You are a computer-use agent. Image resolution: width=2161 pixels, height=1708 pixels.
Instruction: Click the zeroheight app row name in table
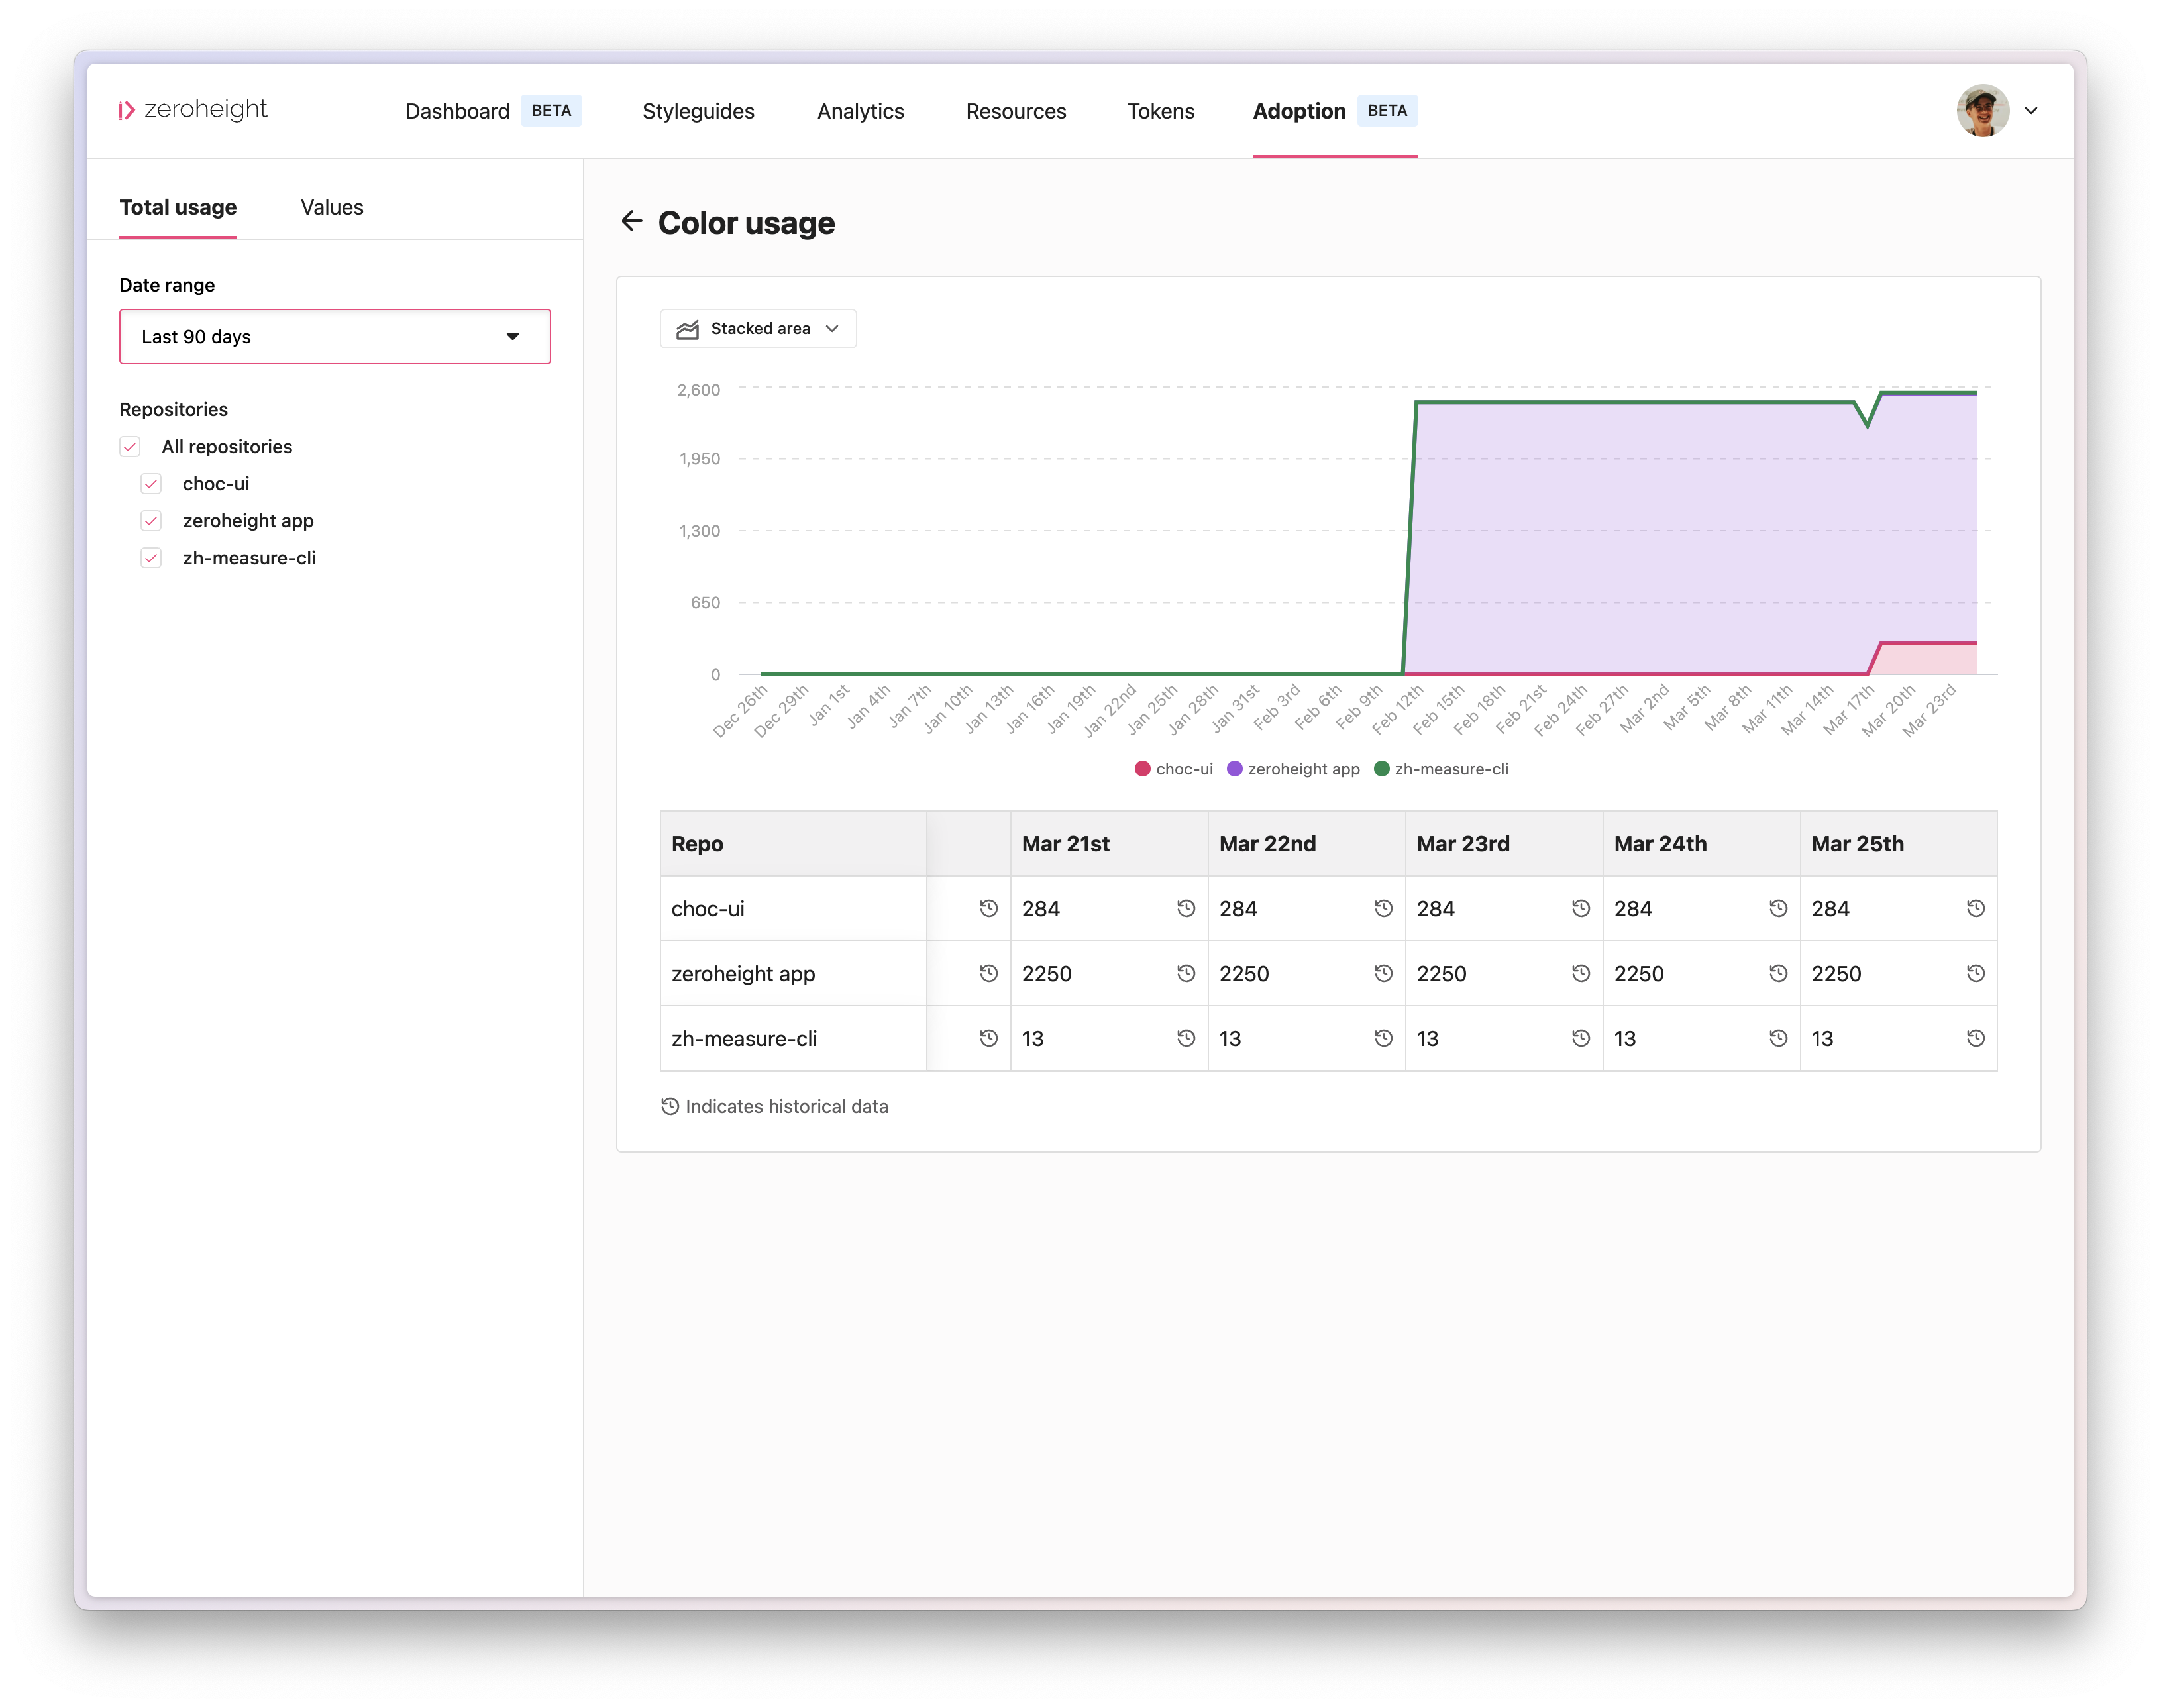point(743,973)
